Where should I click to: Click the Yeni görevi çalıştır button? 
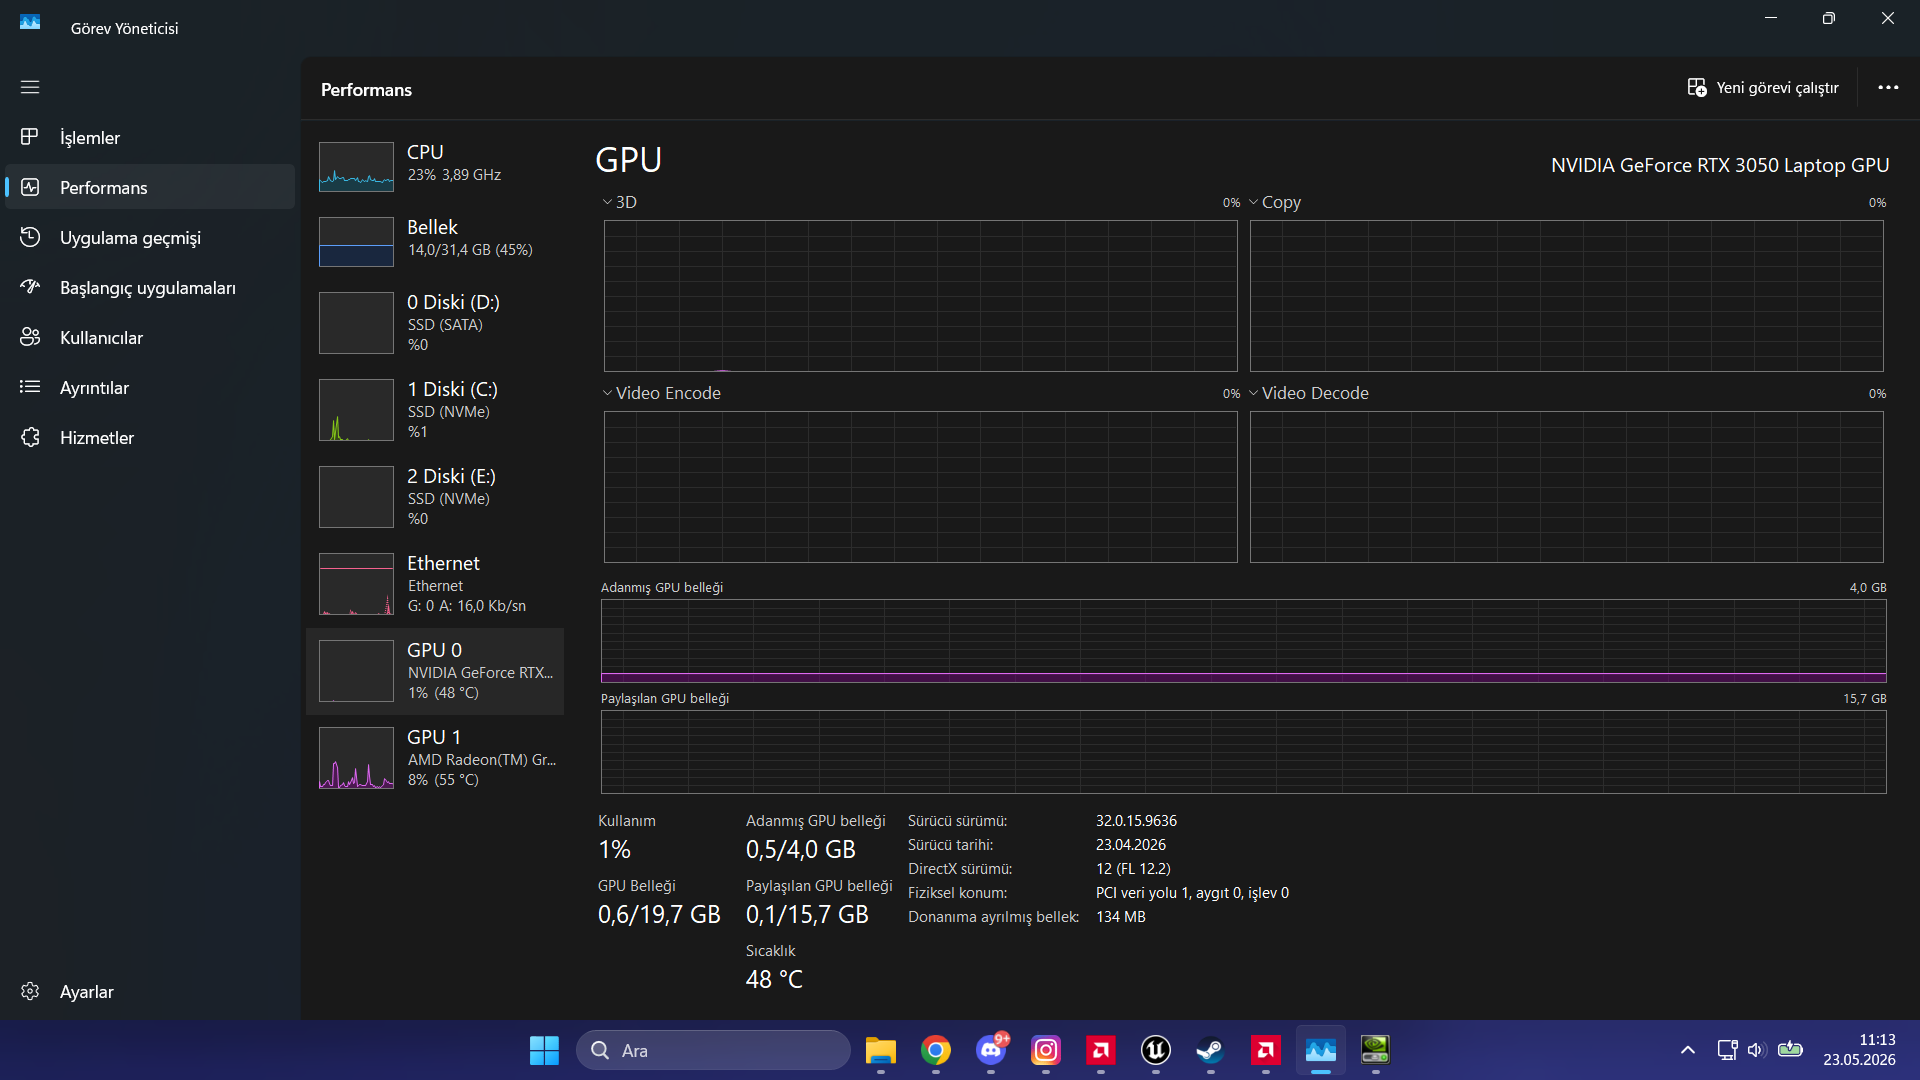pyautogui.click(x=1763, y=88)
